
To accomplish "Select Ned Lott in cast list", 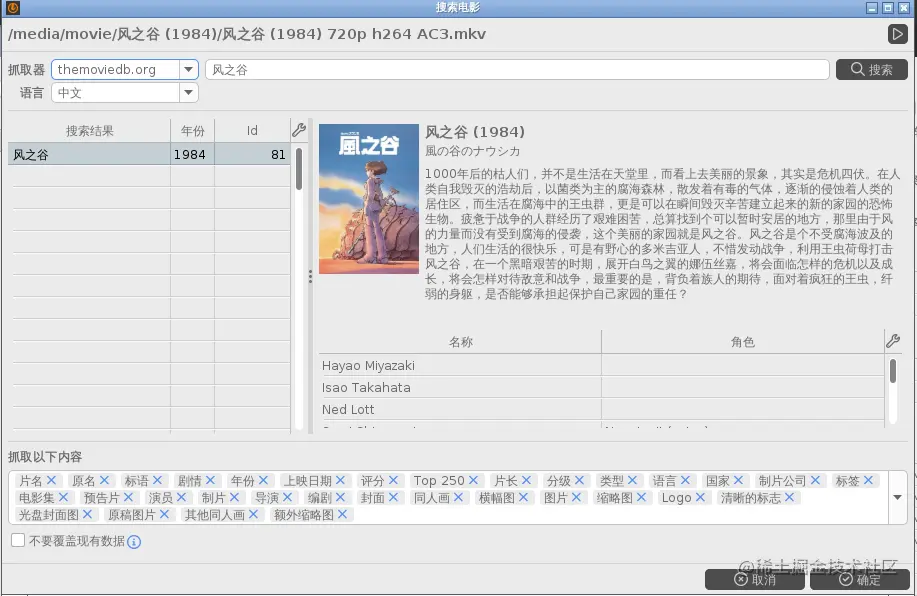I will pos(348,409).
